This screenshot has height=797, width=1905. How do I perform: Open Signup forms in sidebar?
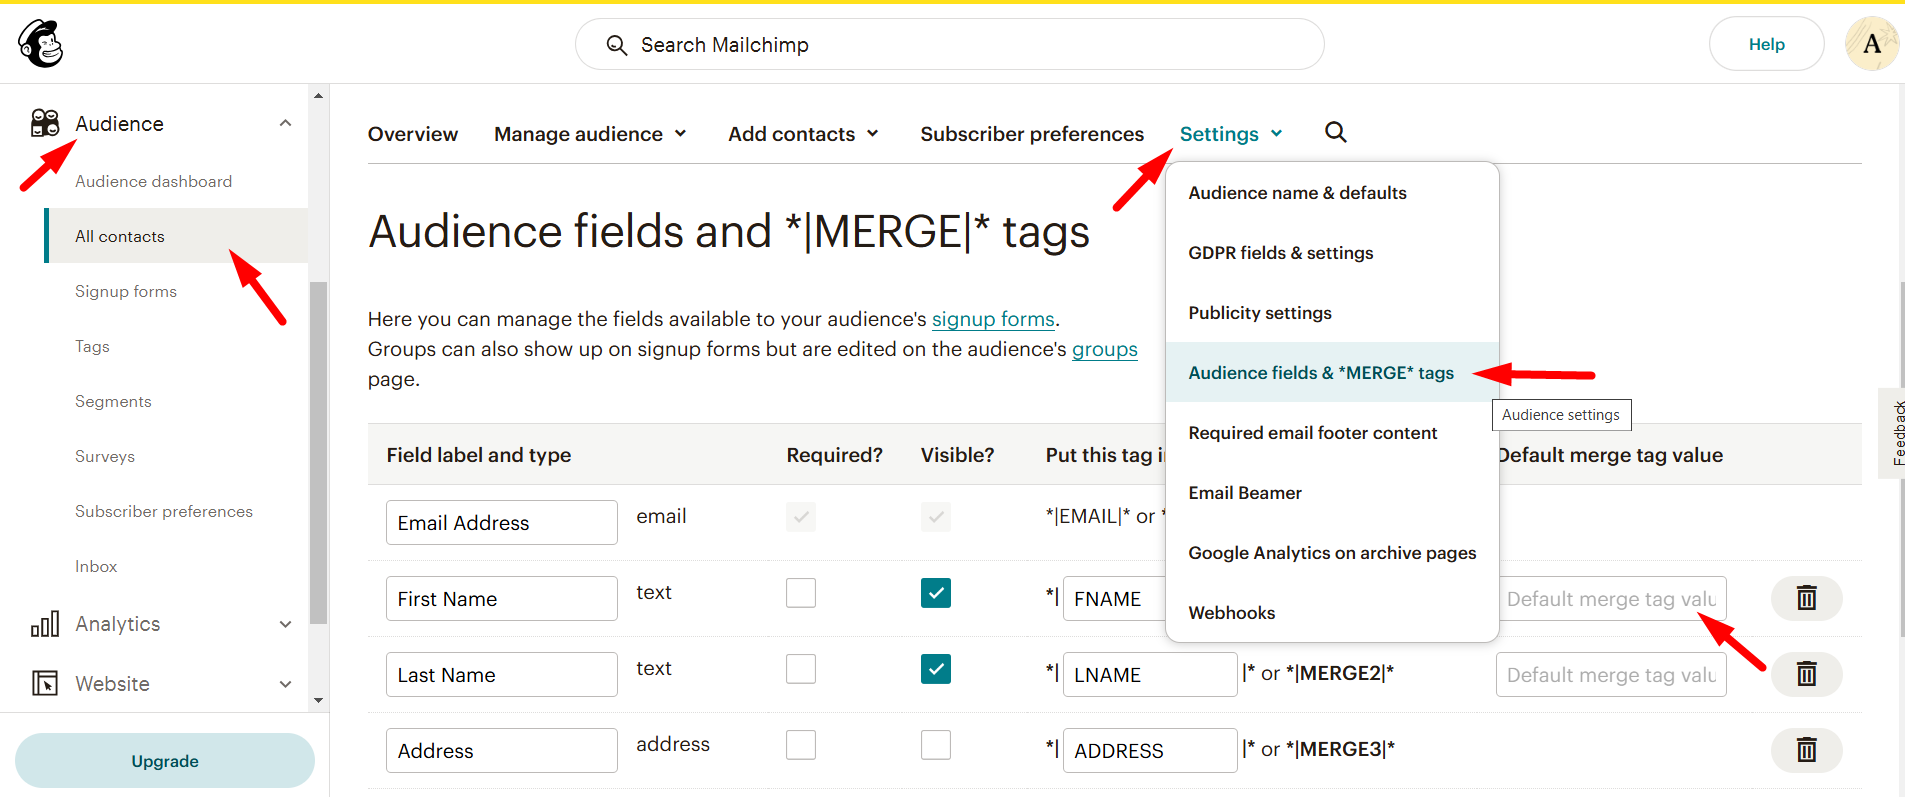[x=126, y=291]
